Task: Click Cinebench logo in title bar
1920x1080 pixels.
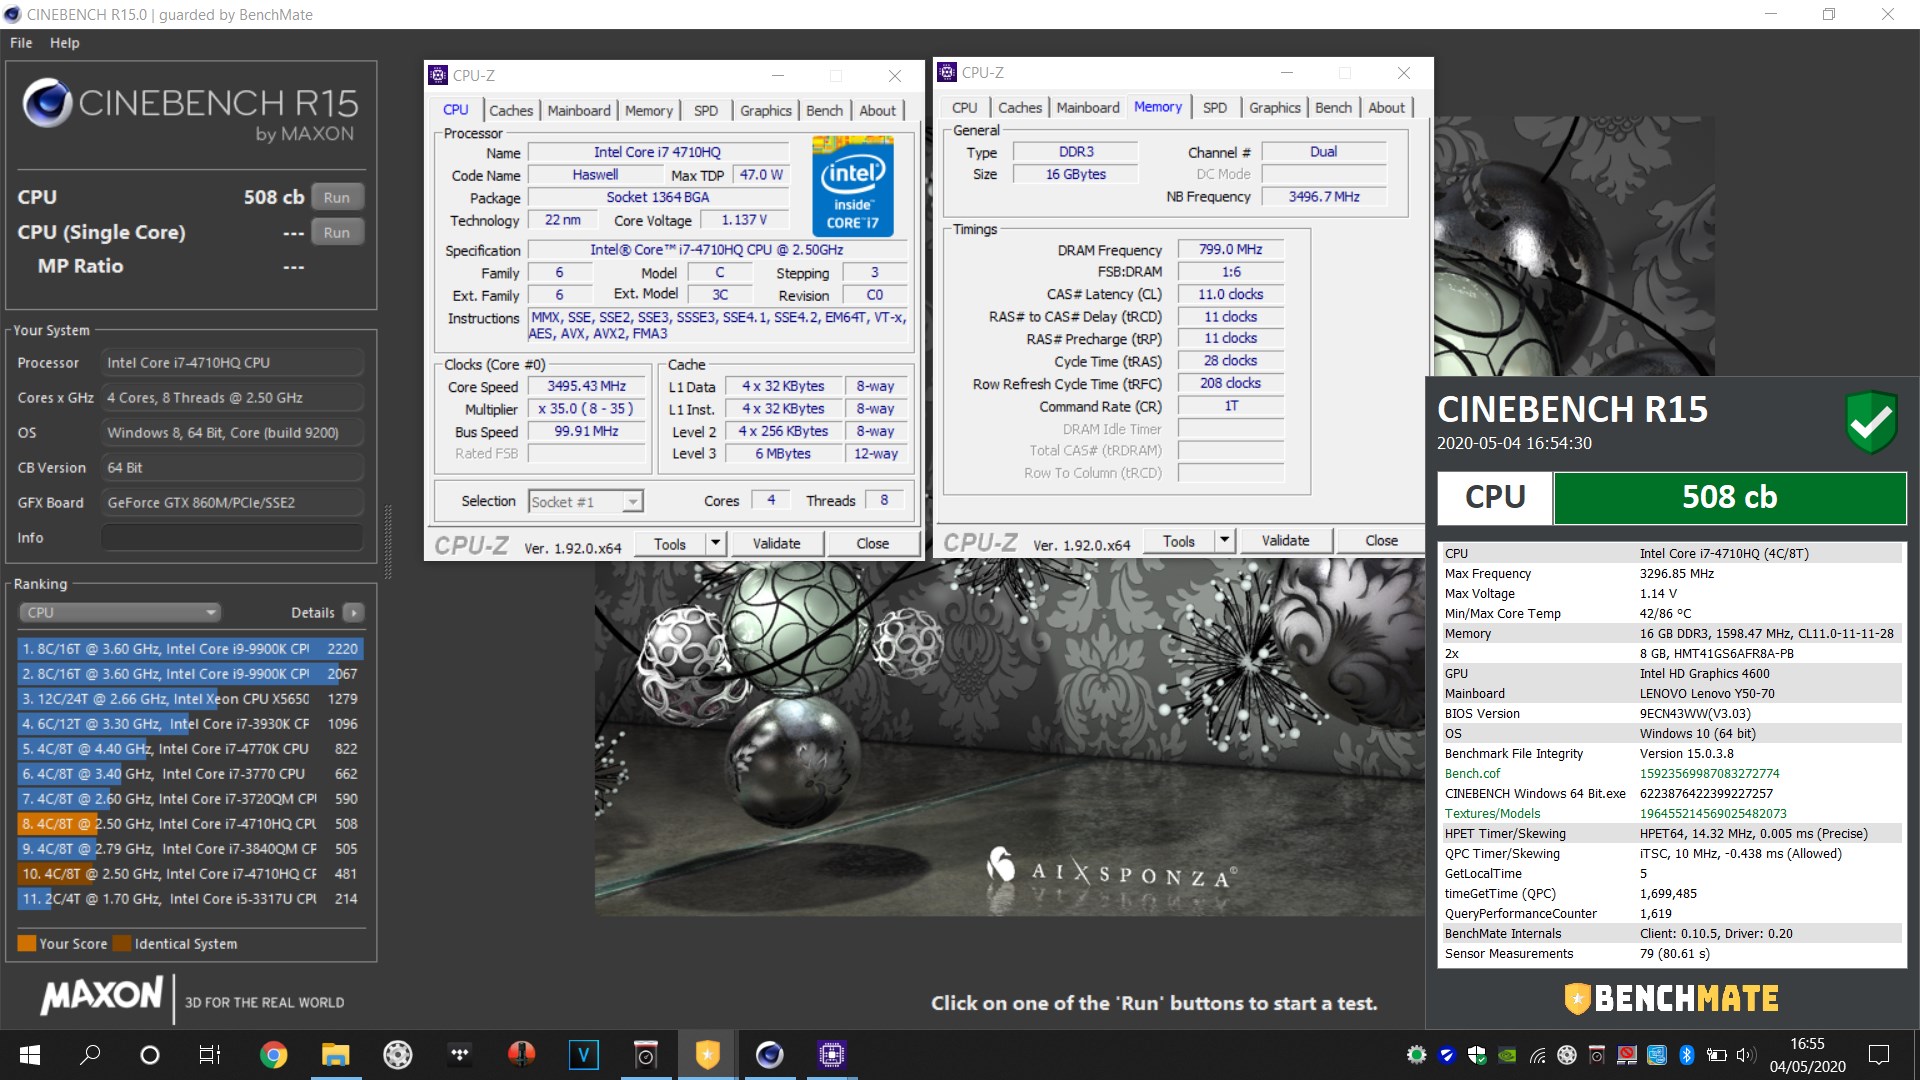Action: tap(12, 14)
